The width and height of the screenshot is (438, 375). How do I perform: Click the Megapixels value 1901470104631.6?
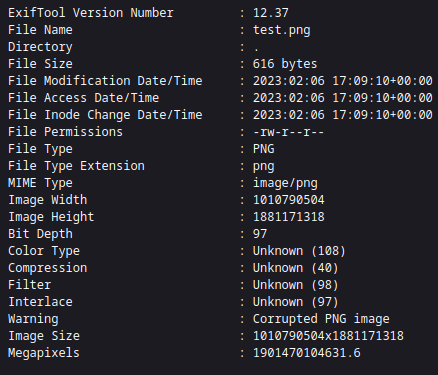click(x=306, y=353)
